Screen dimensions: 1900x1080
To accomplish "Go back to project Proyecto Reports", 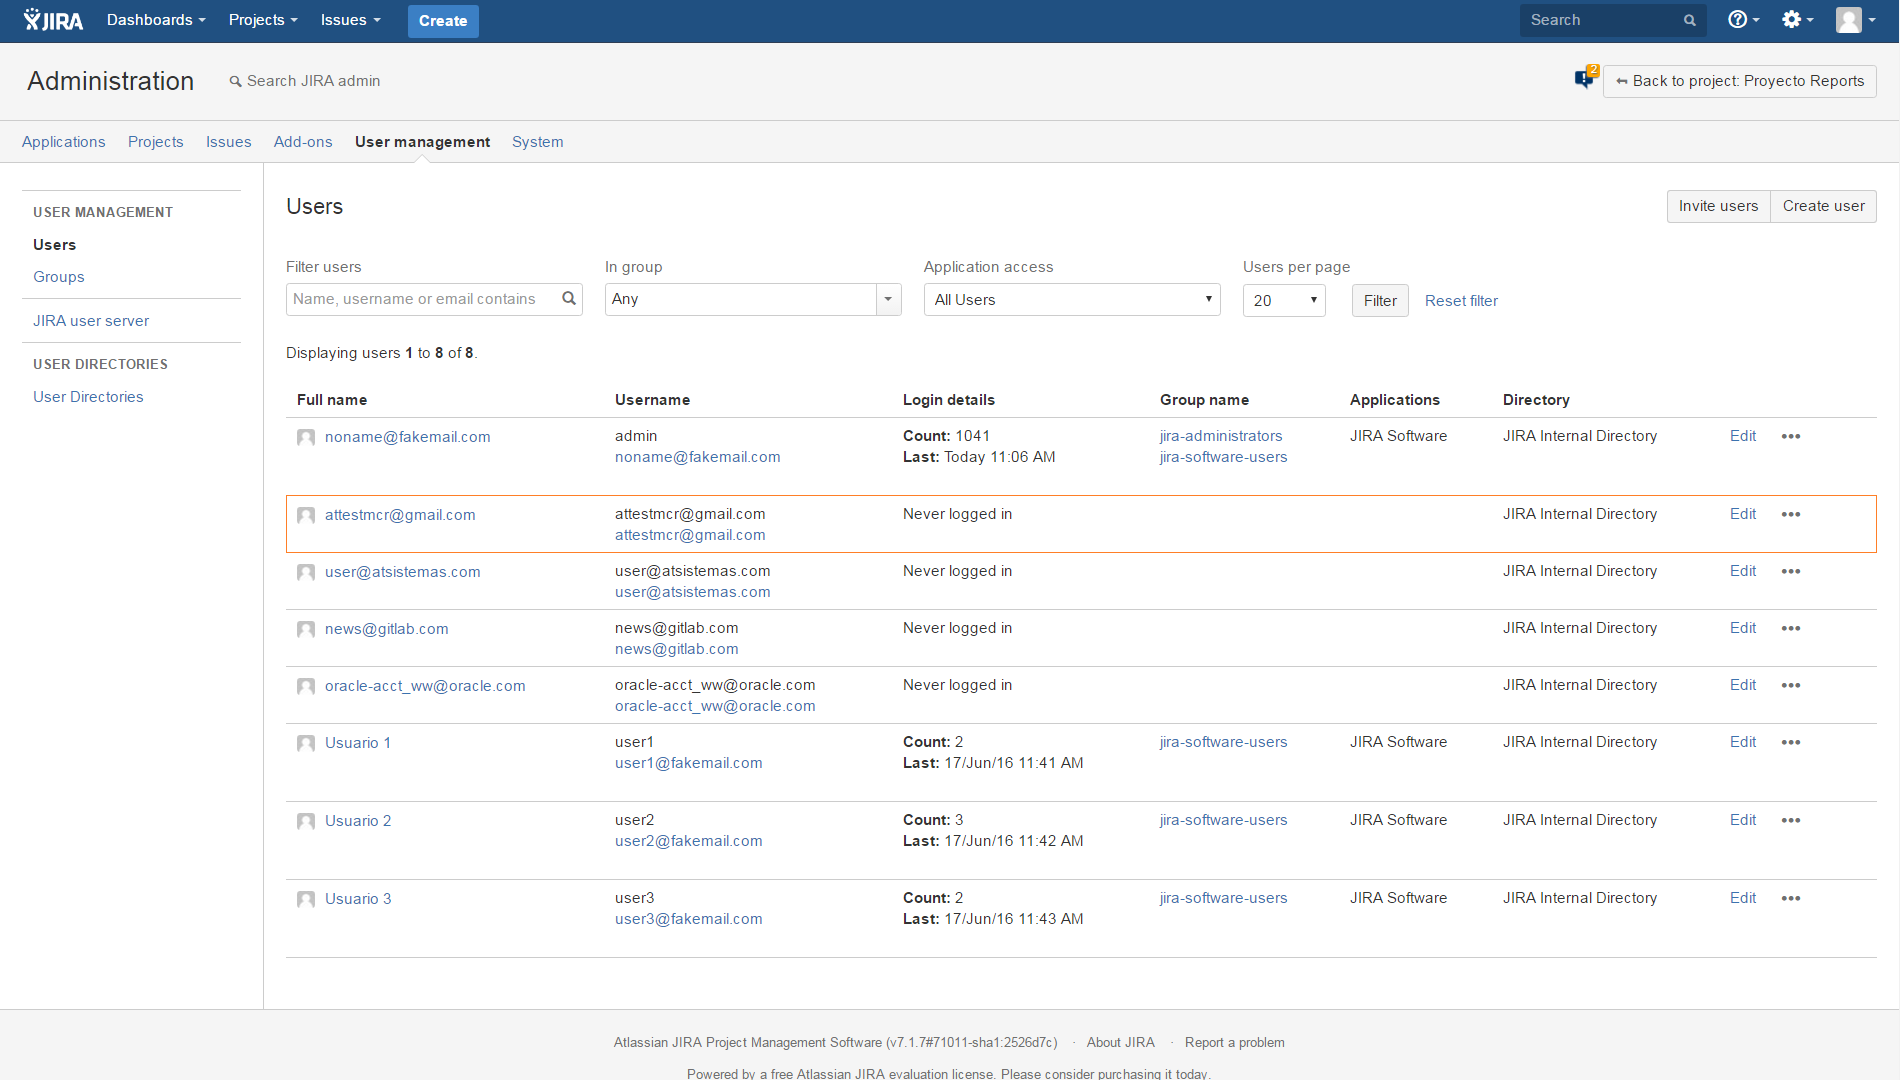I will 1740,81.
